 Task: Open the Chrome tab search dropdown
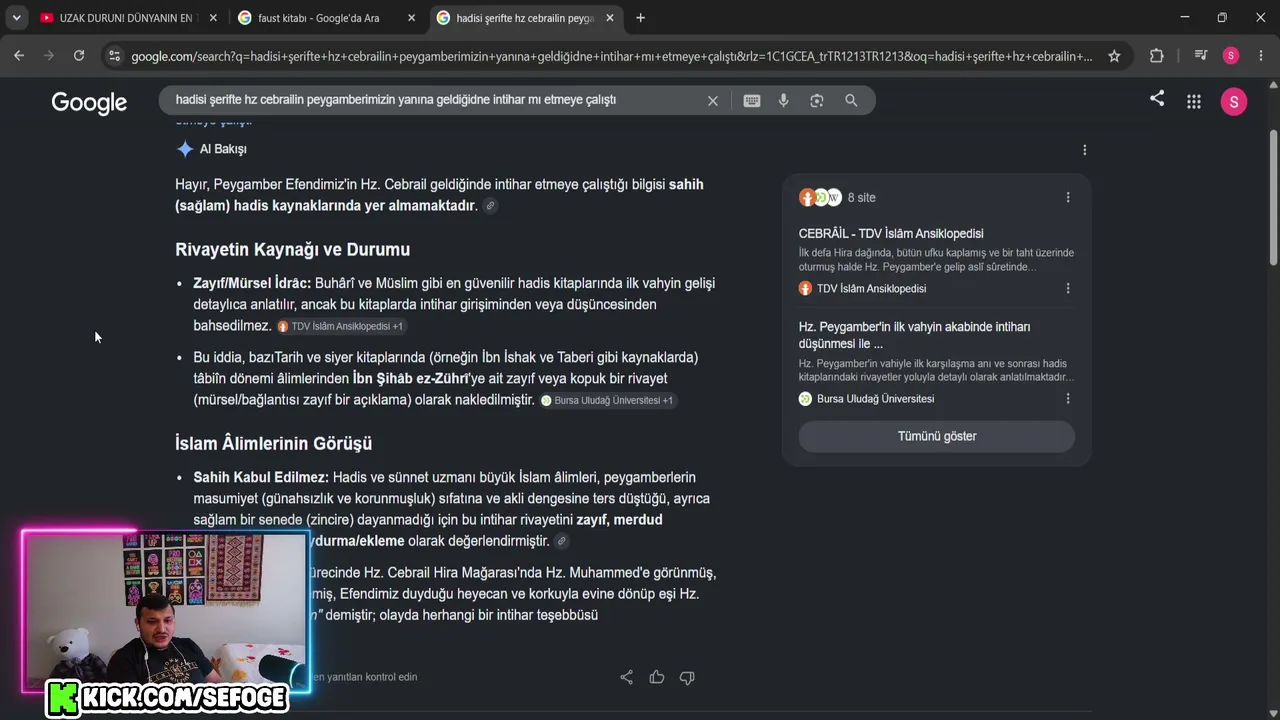pos(16,18)
